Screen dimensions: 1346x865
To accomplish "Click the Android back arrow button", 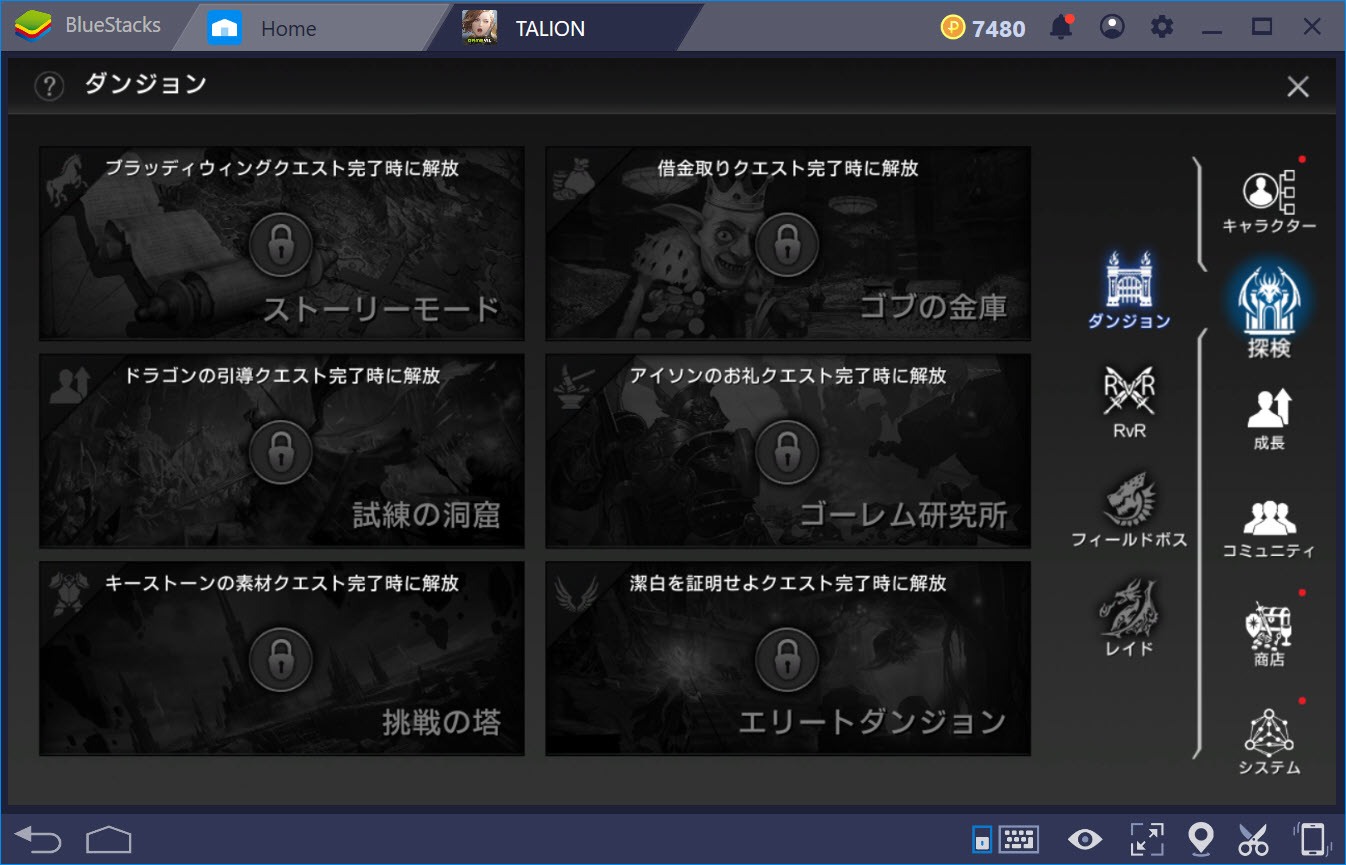I will coord(37,839).
